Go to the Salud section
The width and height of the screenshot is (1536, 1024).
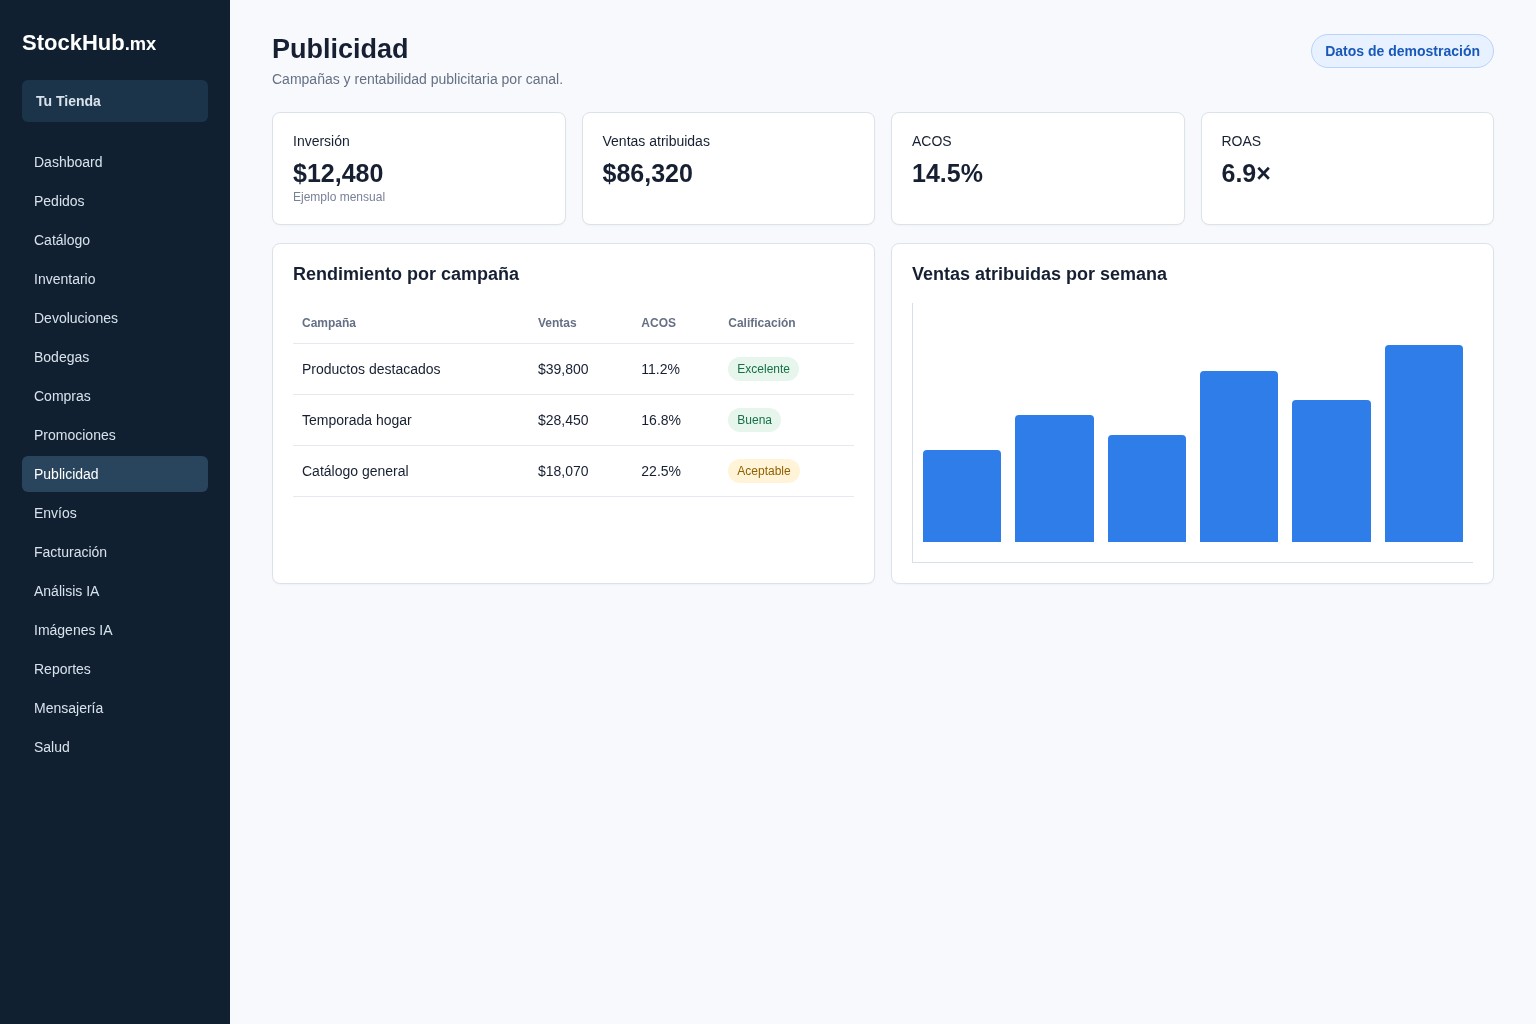(115, 747)
